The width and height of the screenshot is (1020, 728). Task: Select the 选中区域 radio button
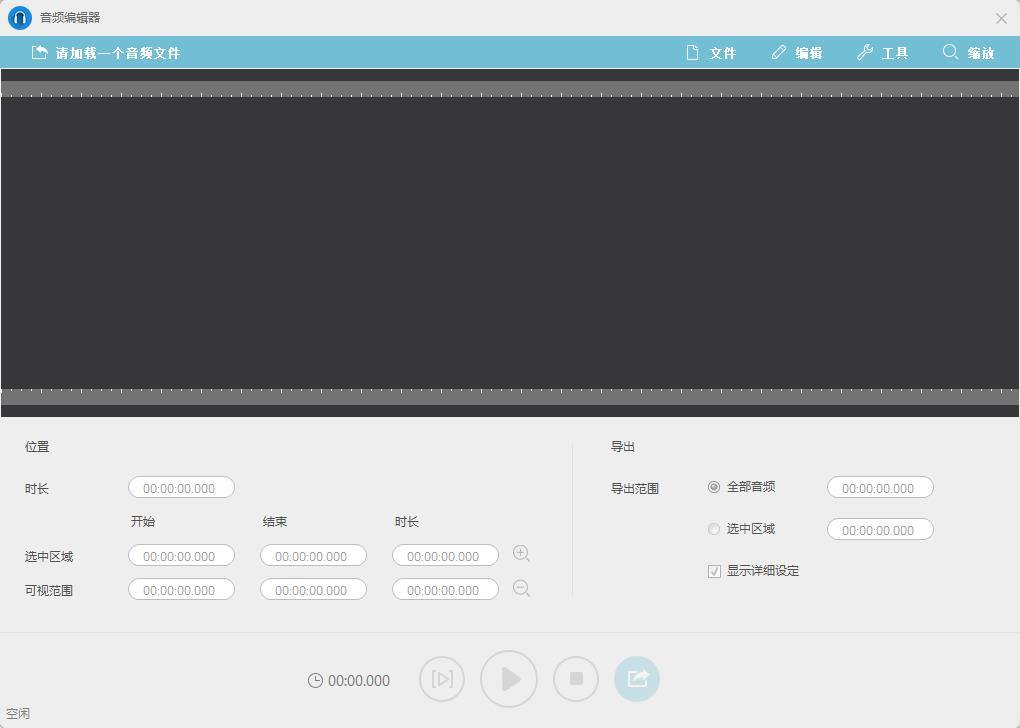point(712,529)
